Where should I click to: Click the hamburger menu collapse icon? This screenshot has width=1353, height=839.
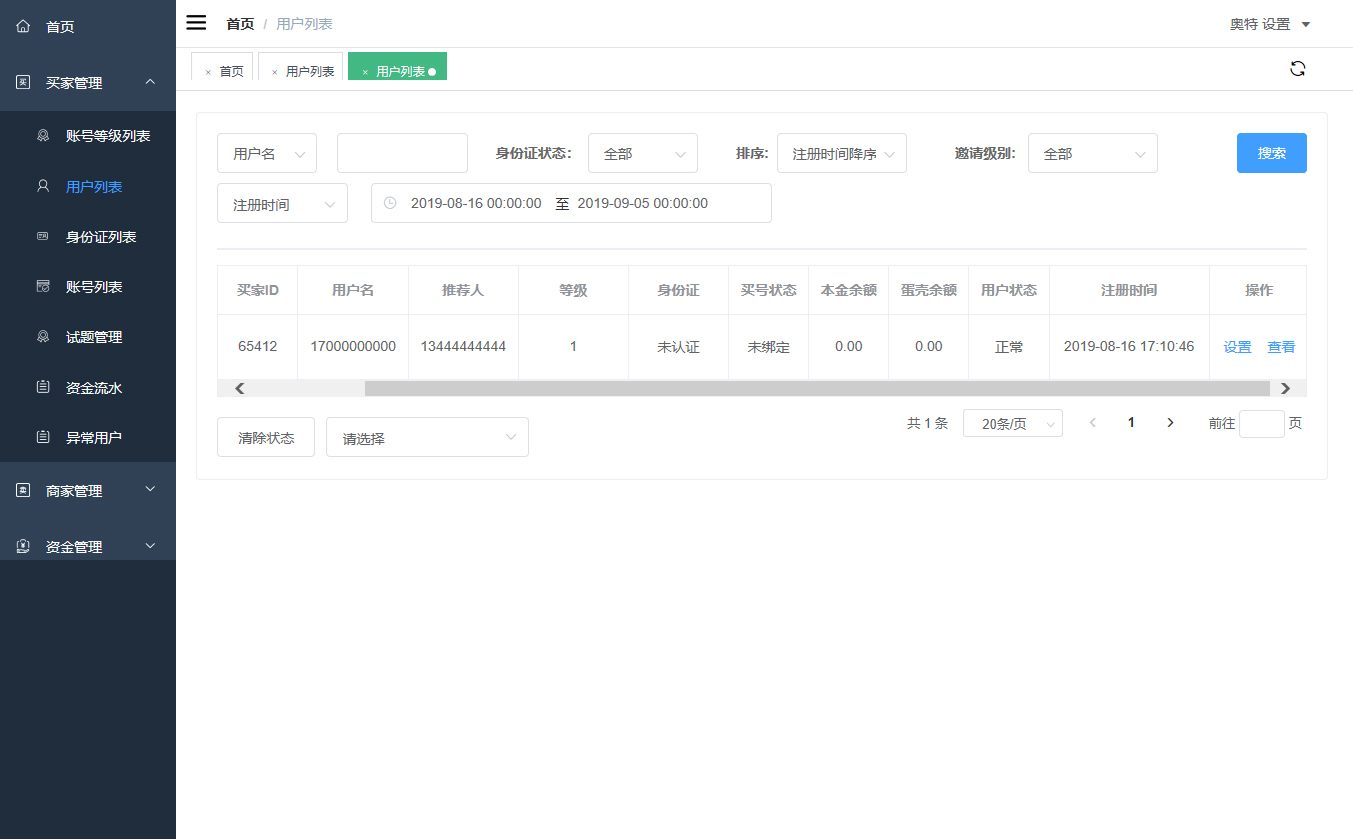(196, 23)
